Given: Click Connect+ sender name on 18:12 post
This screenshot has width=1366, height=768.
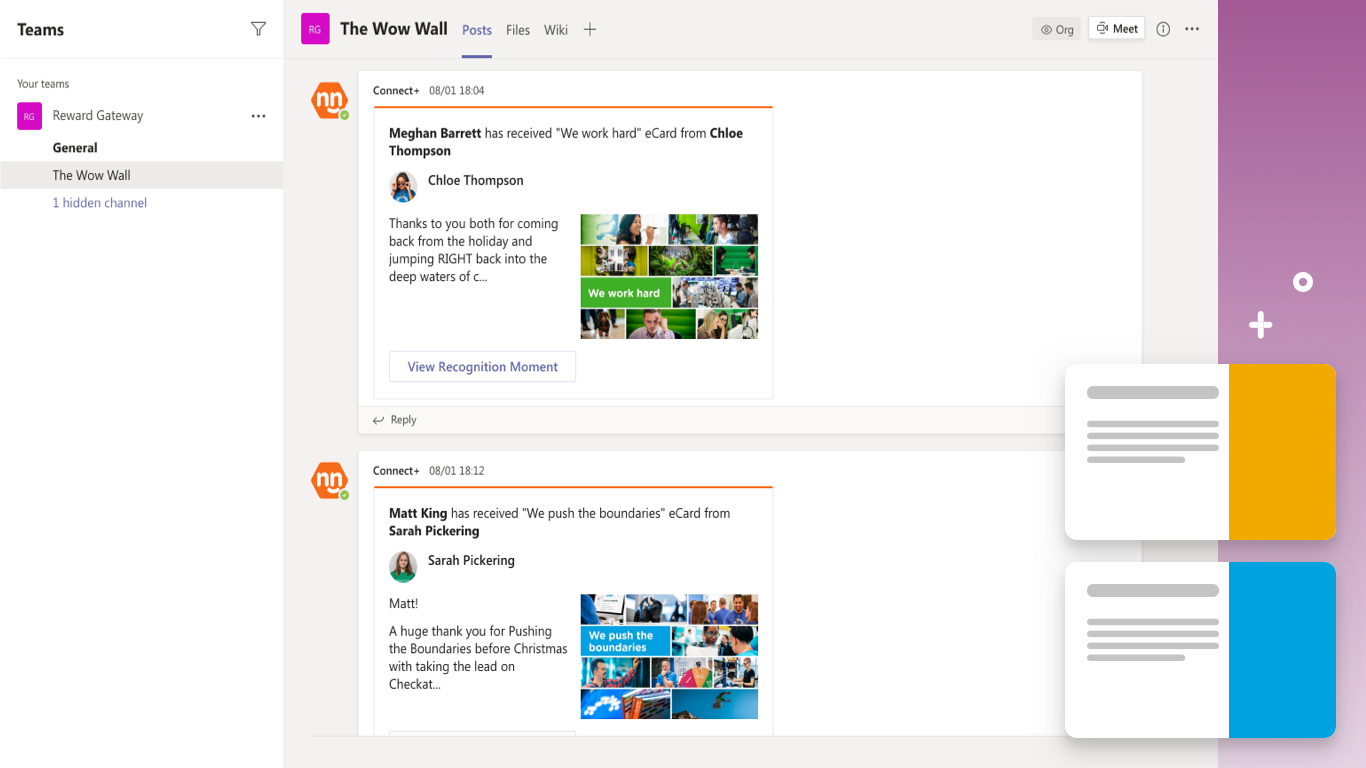Looking at the screenshot, I should (396, 470).
